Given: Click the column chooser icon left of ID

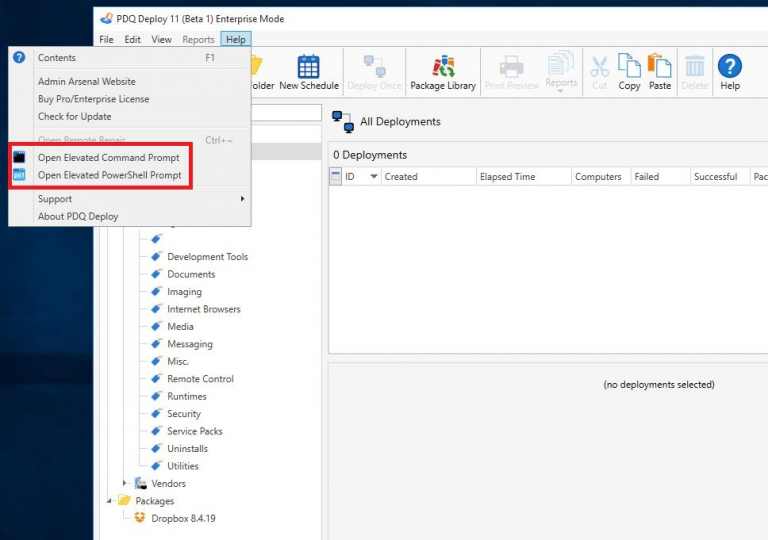Looking at the screenshot, I should (x=336, y=176).
